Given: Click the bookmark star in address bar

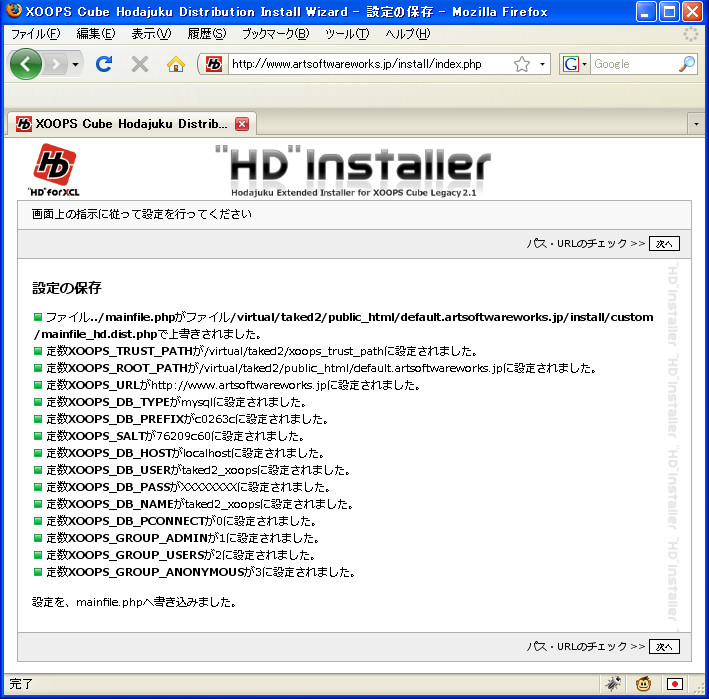Looking at the screenshot, I should [522, 64].
